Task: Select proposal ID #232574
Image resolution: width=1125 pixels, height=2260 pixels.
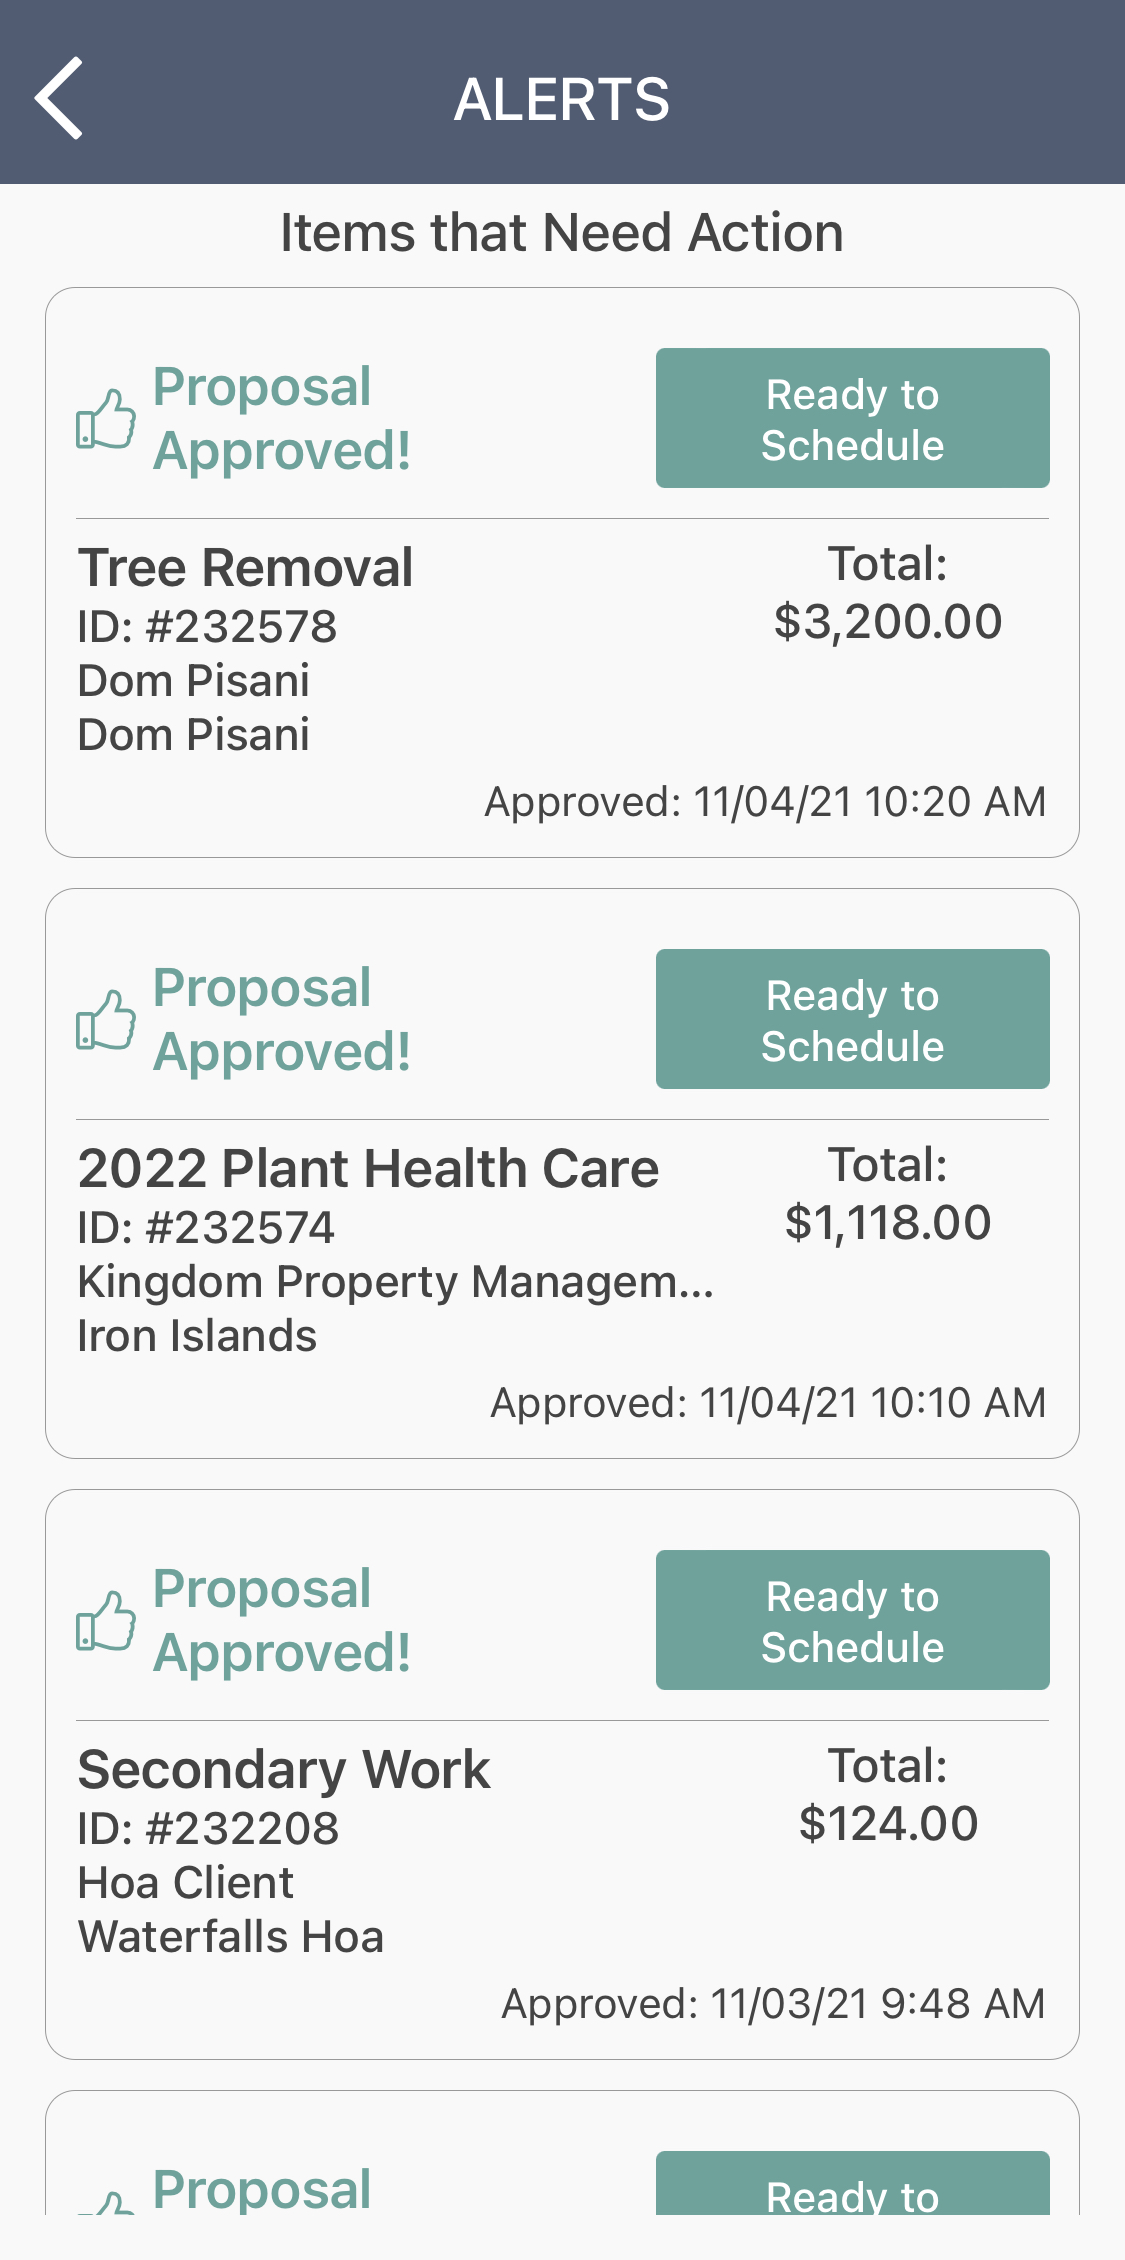Action: coord(206,1228)
